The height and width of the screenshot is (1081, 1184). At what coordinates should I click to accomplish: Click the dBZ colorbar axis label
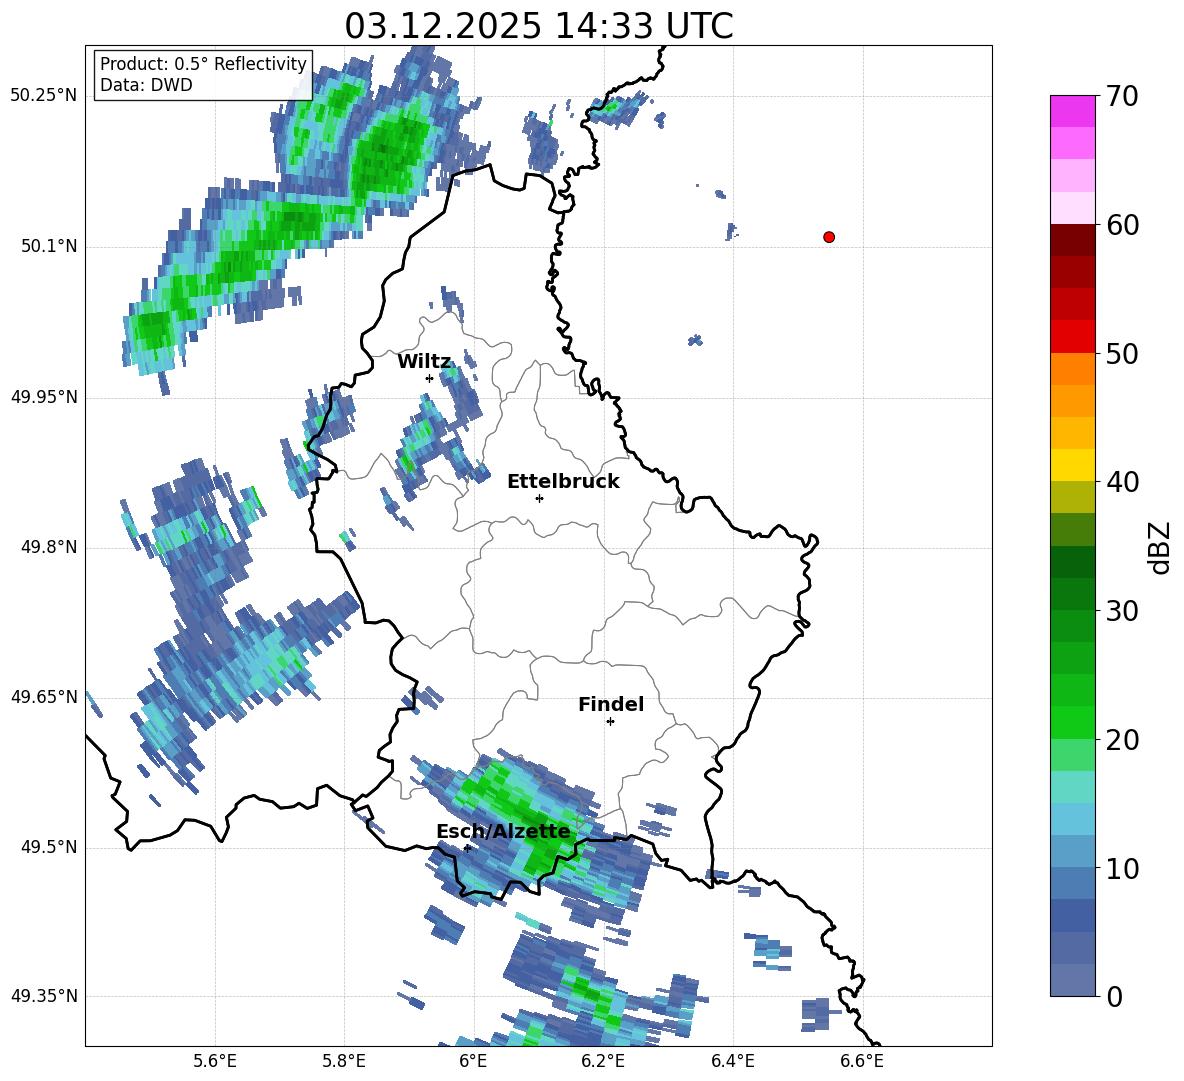tap(1158, 547)
